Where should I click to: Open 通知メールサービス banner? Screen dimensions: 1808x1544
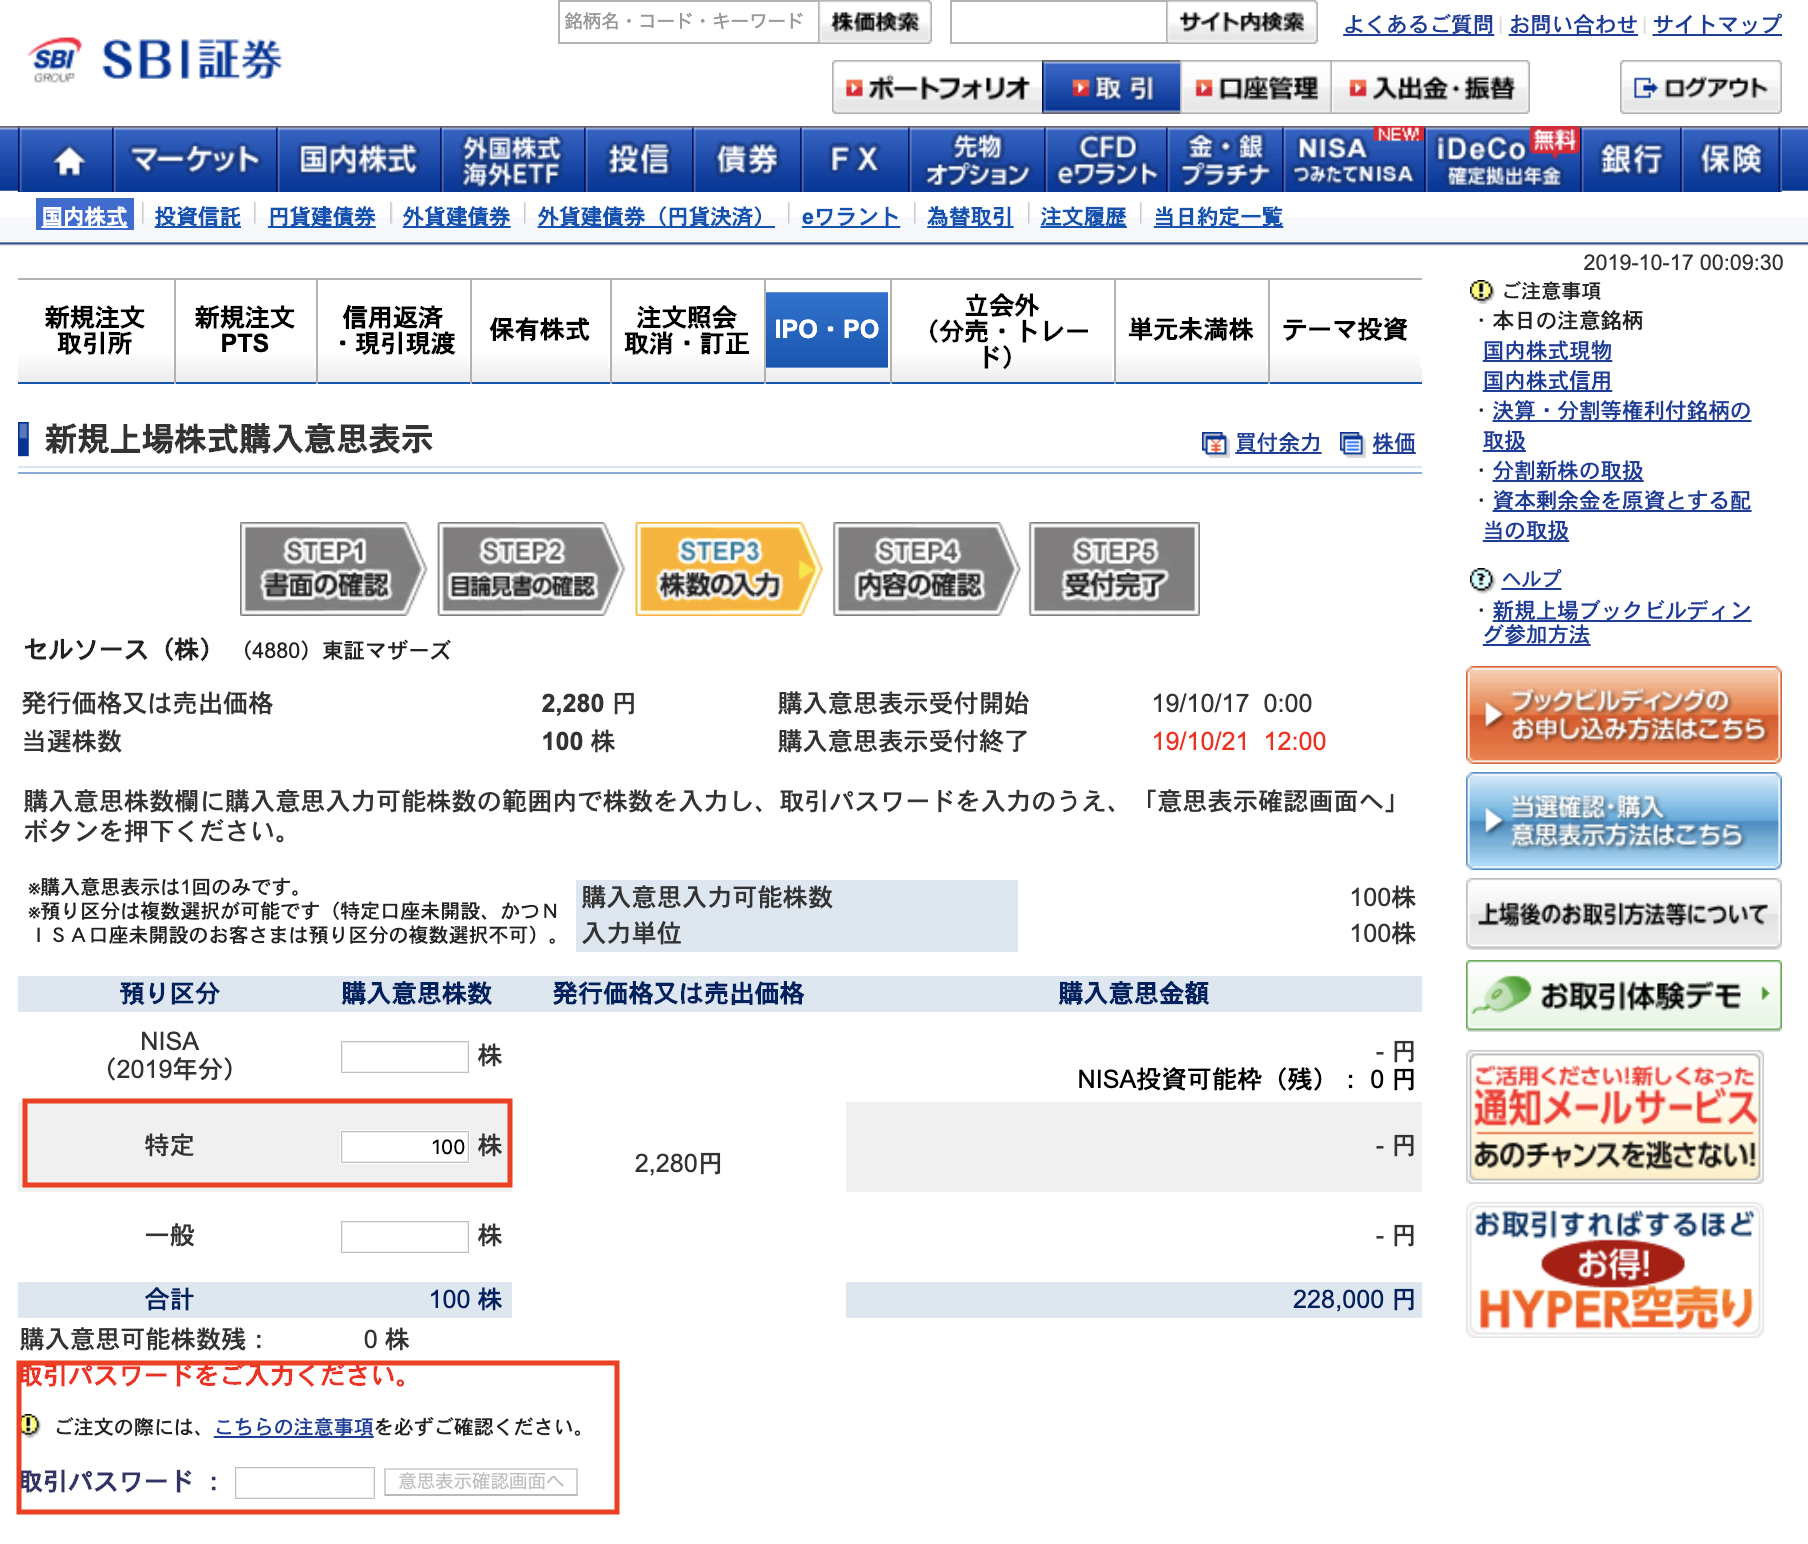1614,1116
